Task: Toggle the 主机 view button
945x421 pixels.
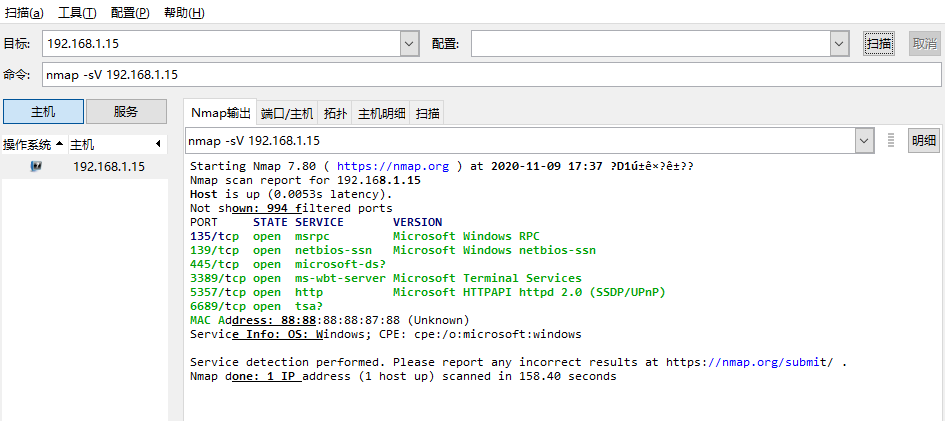Action: [43, 111]
